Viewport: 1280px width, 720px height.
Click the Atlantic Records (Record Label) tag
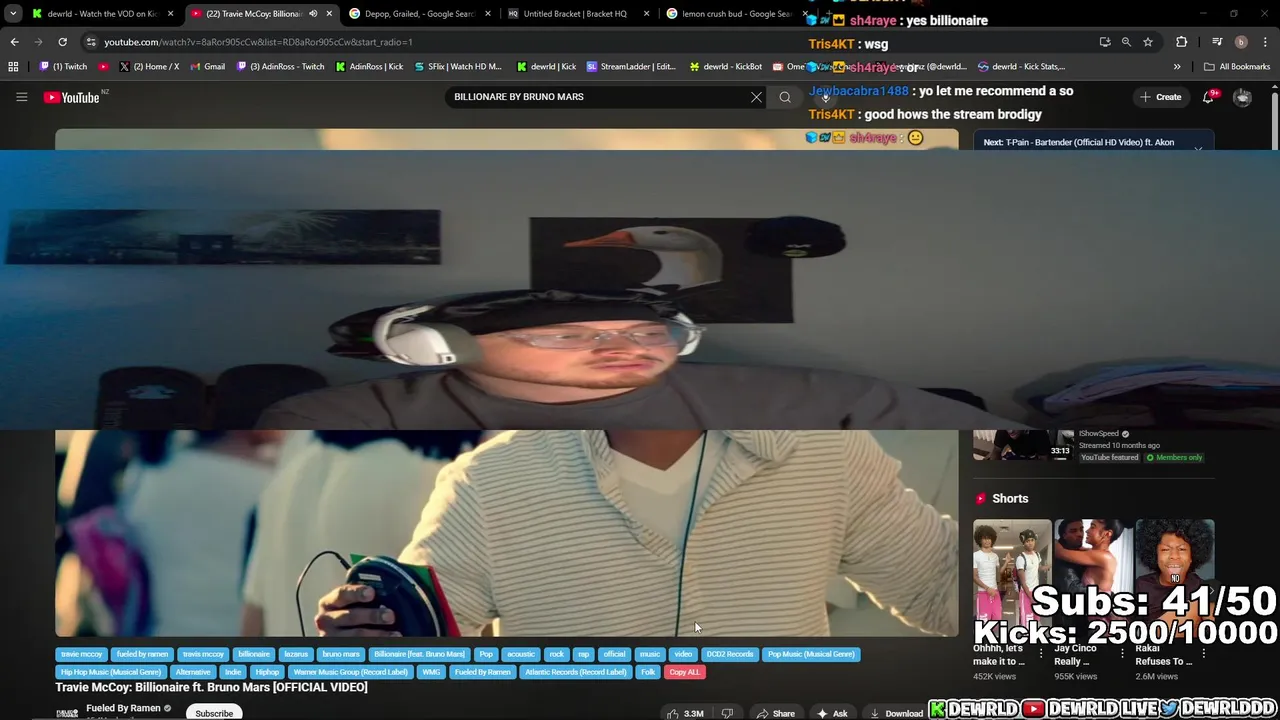click(575, 672)
